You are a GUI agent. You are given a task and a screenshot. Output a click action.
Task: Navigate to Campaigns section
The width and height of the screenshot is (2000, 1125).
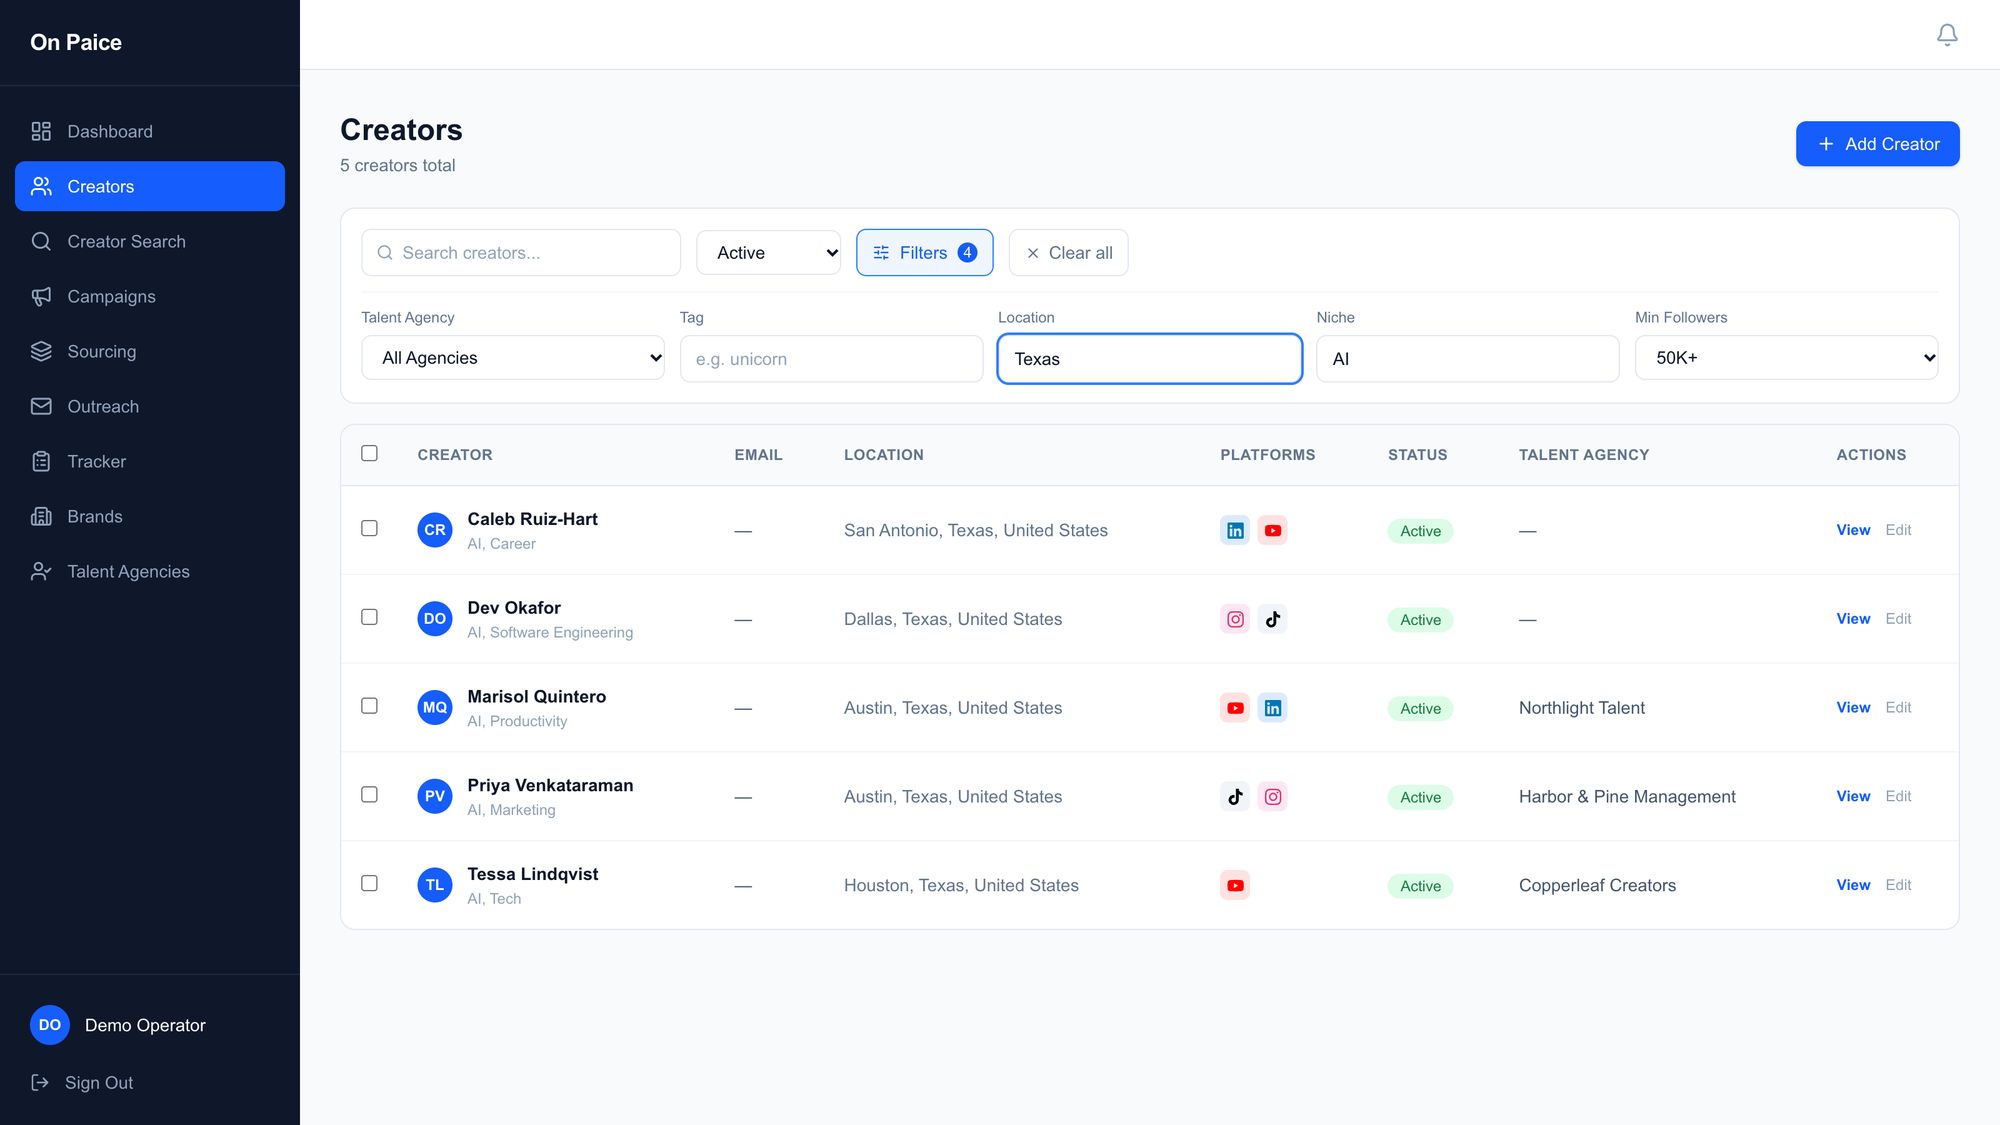point(150,296)
